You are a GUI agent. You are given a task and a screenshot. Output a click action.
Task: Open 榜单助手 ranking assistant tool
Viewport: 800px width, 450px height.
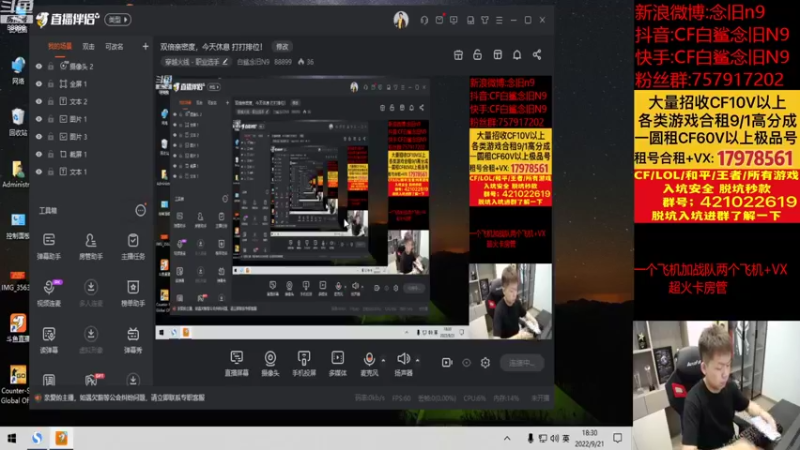[x=133, y=293]
